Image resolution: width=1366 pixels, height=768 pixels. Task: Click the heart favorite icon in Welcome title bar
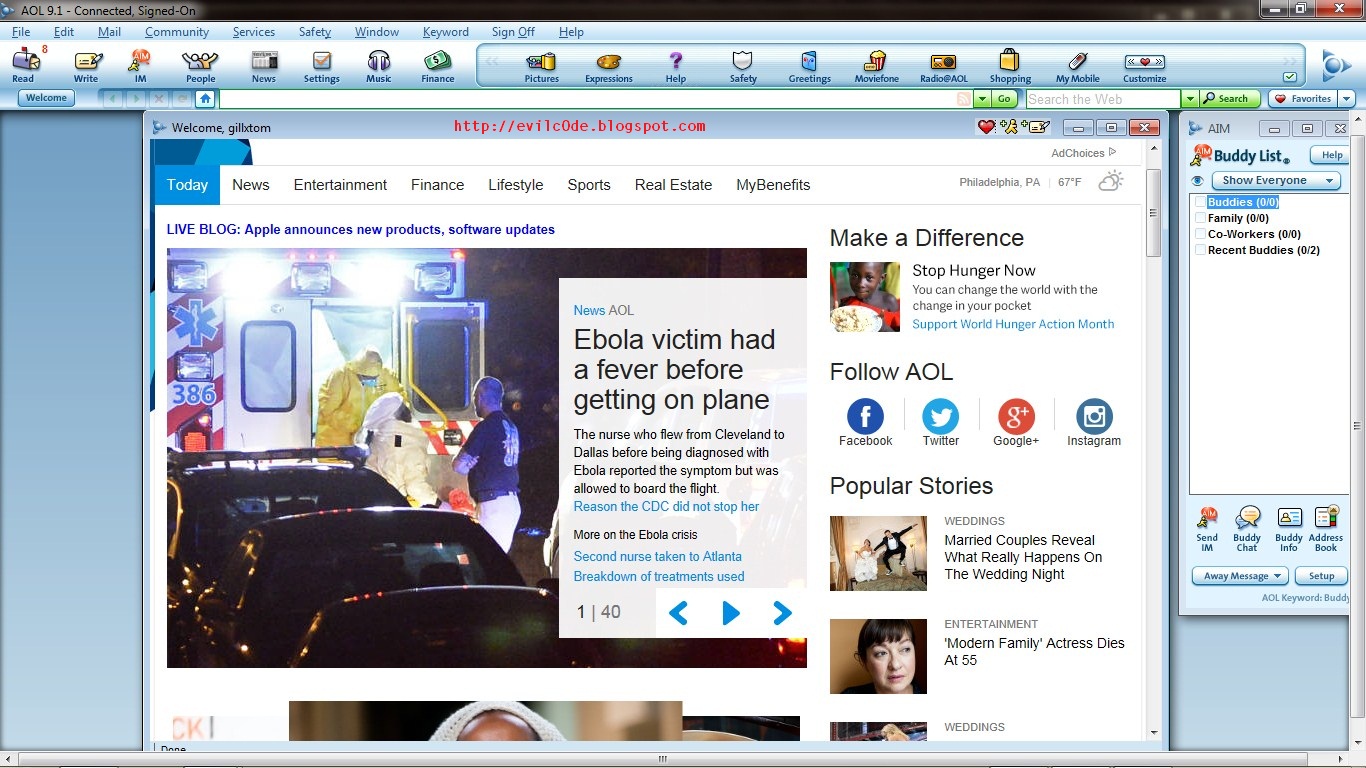tap(986, 127)
